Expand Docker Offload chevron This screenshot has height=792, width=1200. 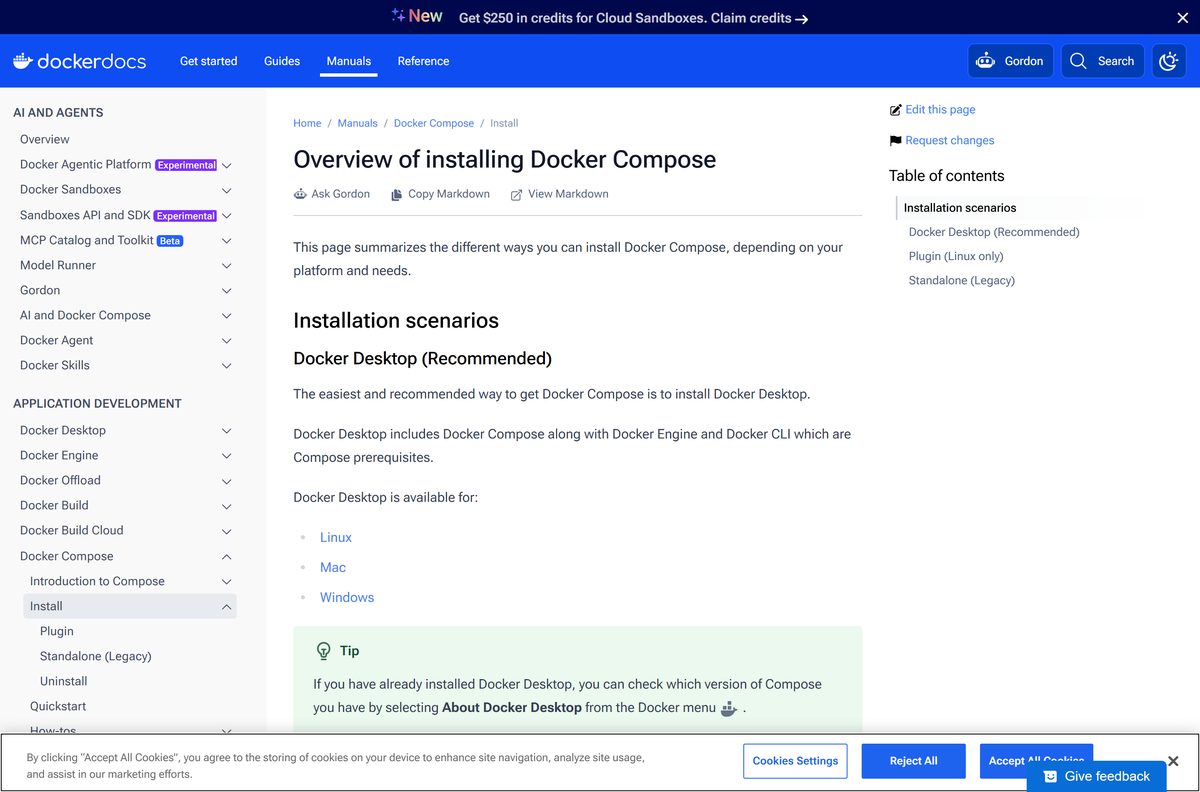(227, 481)
